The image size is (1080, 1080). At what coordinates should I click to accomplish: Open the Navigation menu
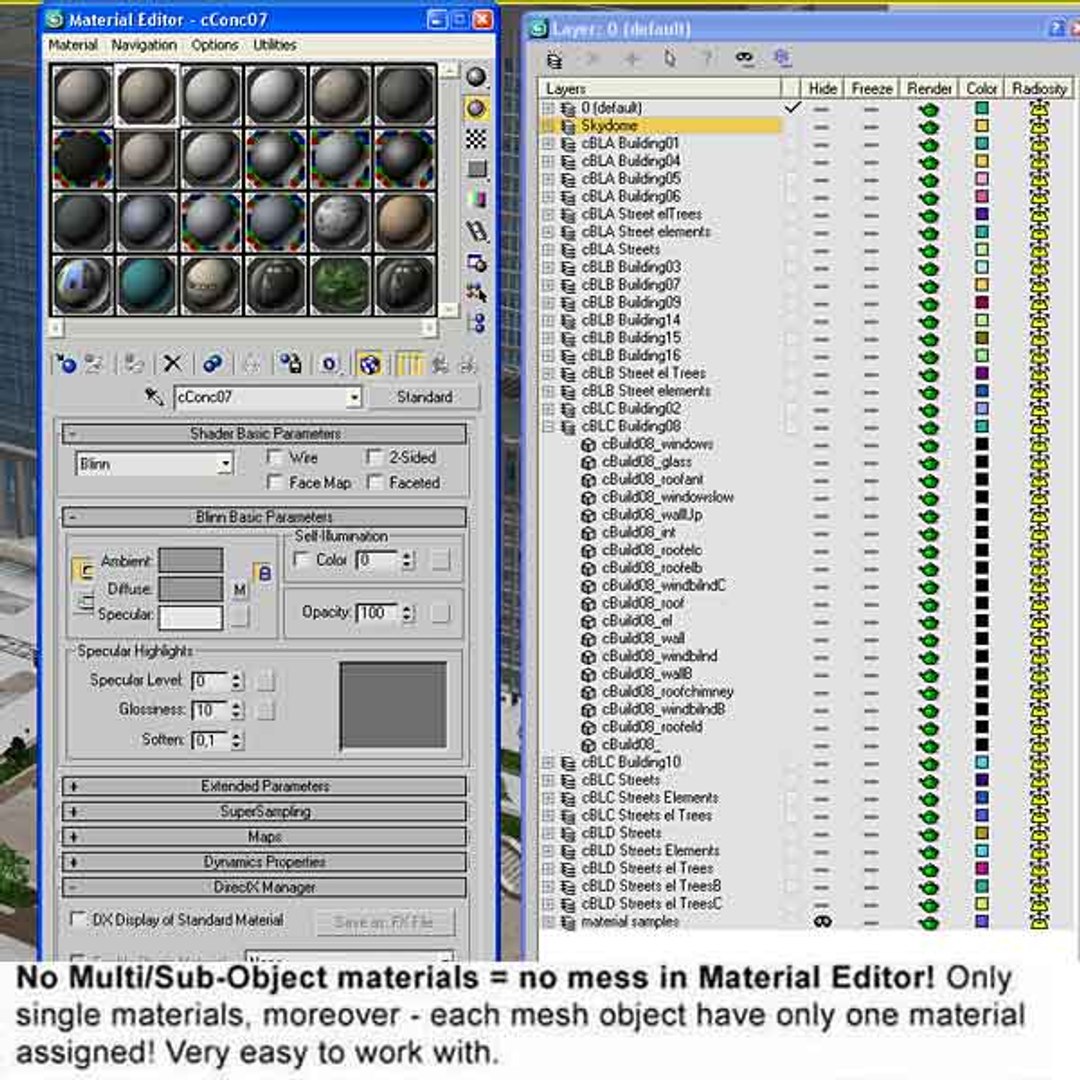(144, 45)
